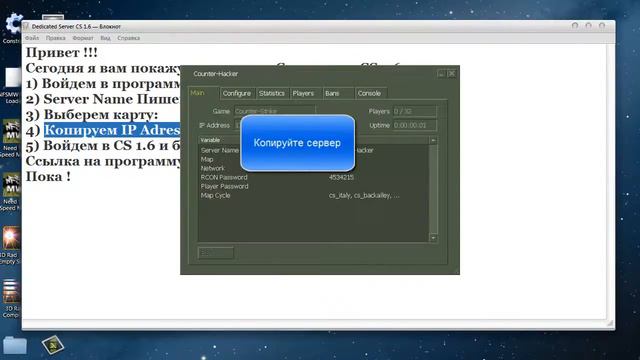Click the 3D Rad Empty desktop icon
The width and height of the screenshot is (640, 360).
click(x=11, y=246)
